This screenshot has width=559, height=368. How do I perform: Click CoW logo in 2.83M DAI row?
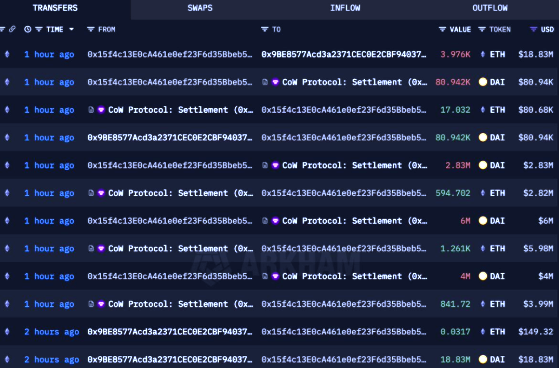[275, 165]
